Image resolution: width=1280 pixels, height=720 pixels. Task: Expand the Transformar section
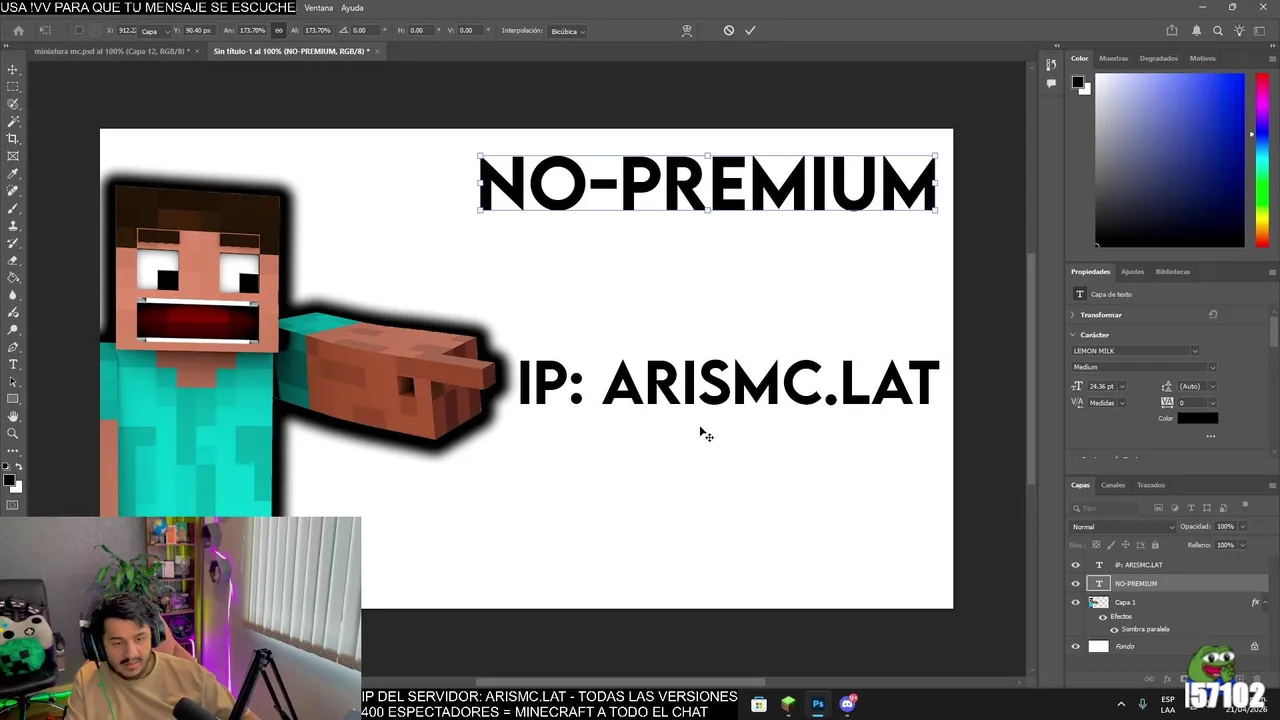(1073, 315)
